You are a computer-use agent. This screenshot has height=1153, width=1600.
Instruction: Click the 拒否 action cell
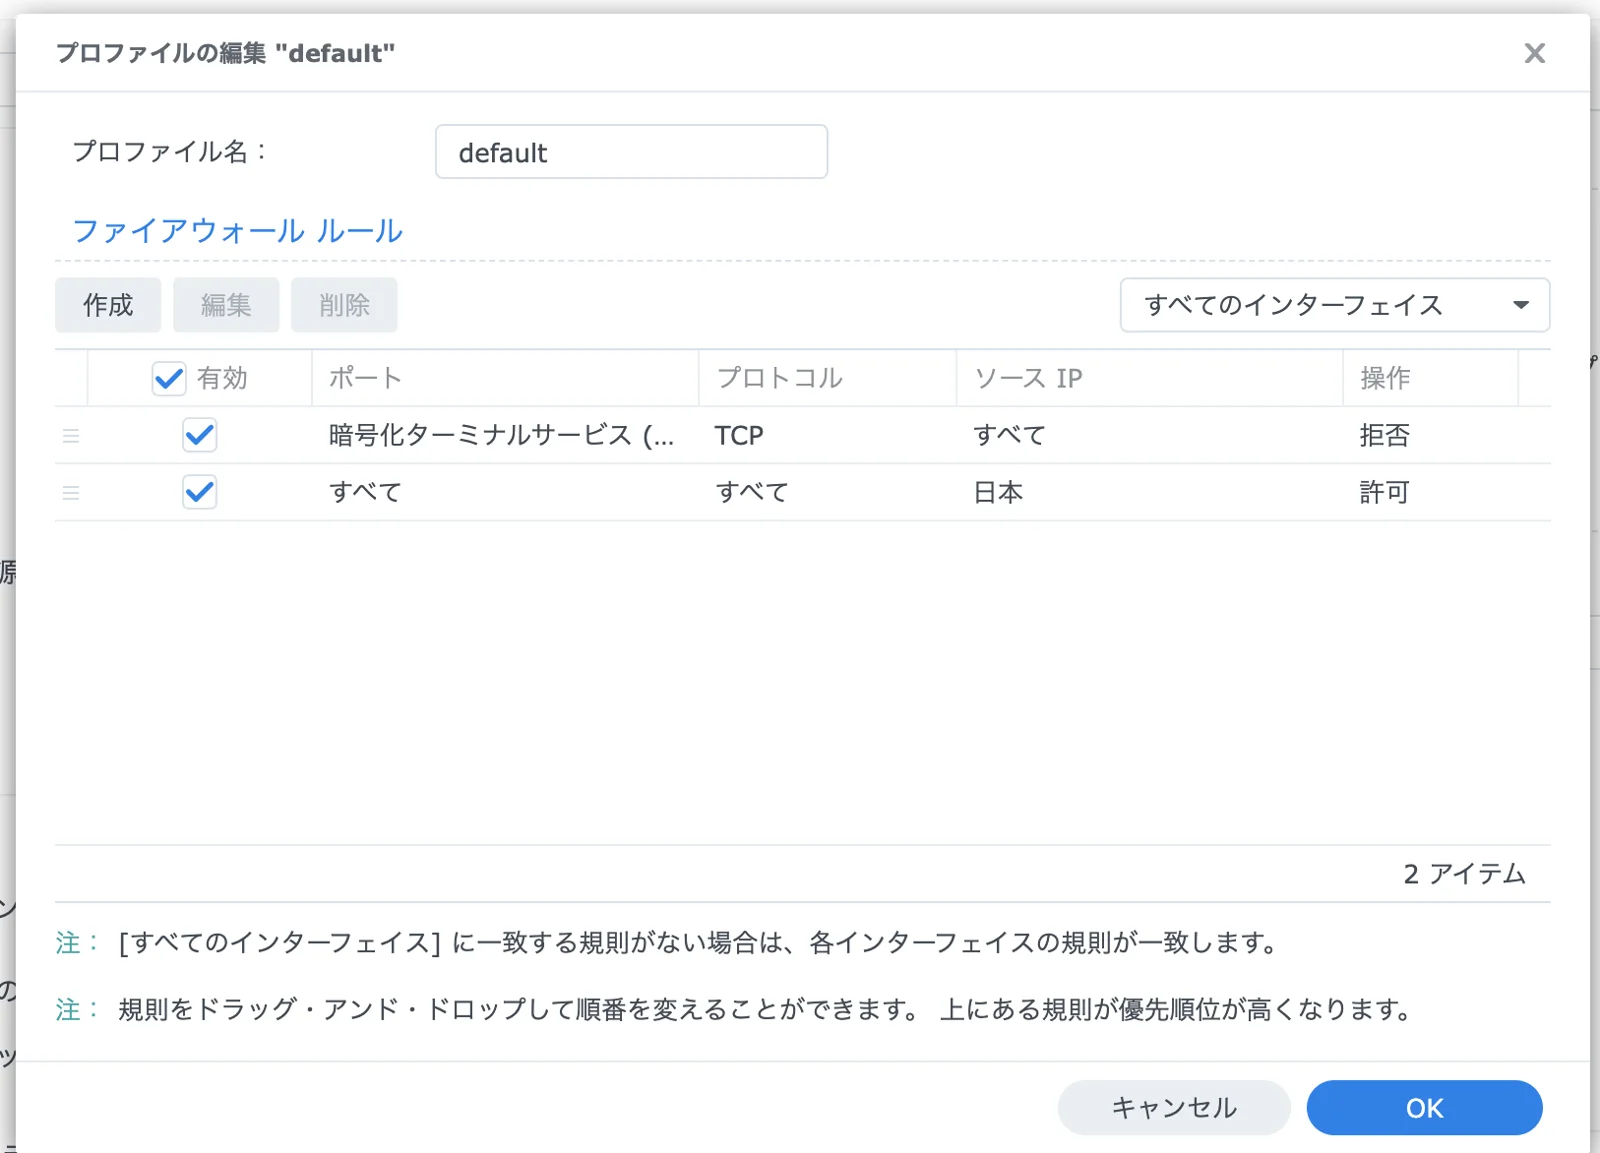coord(1385,436)
